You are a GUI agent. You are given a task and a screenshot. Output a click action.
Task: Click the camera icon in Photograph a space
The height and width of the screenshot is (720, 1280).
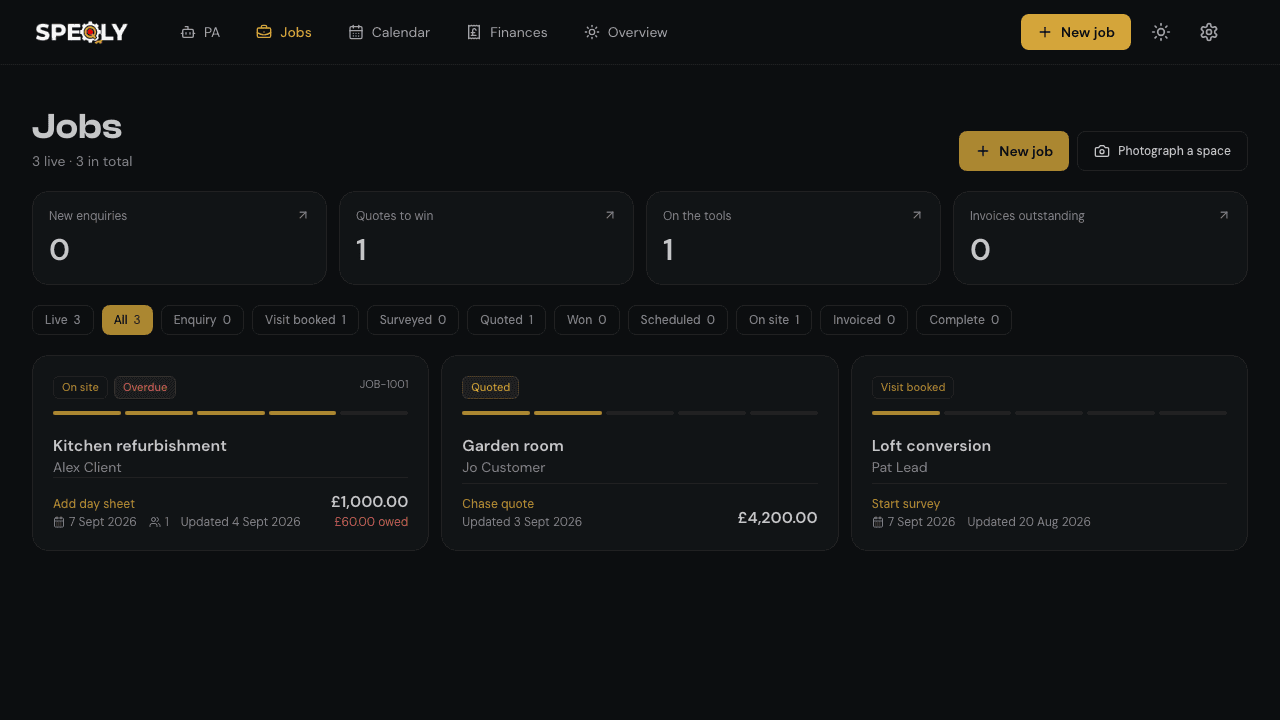(1102, 151)
